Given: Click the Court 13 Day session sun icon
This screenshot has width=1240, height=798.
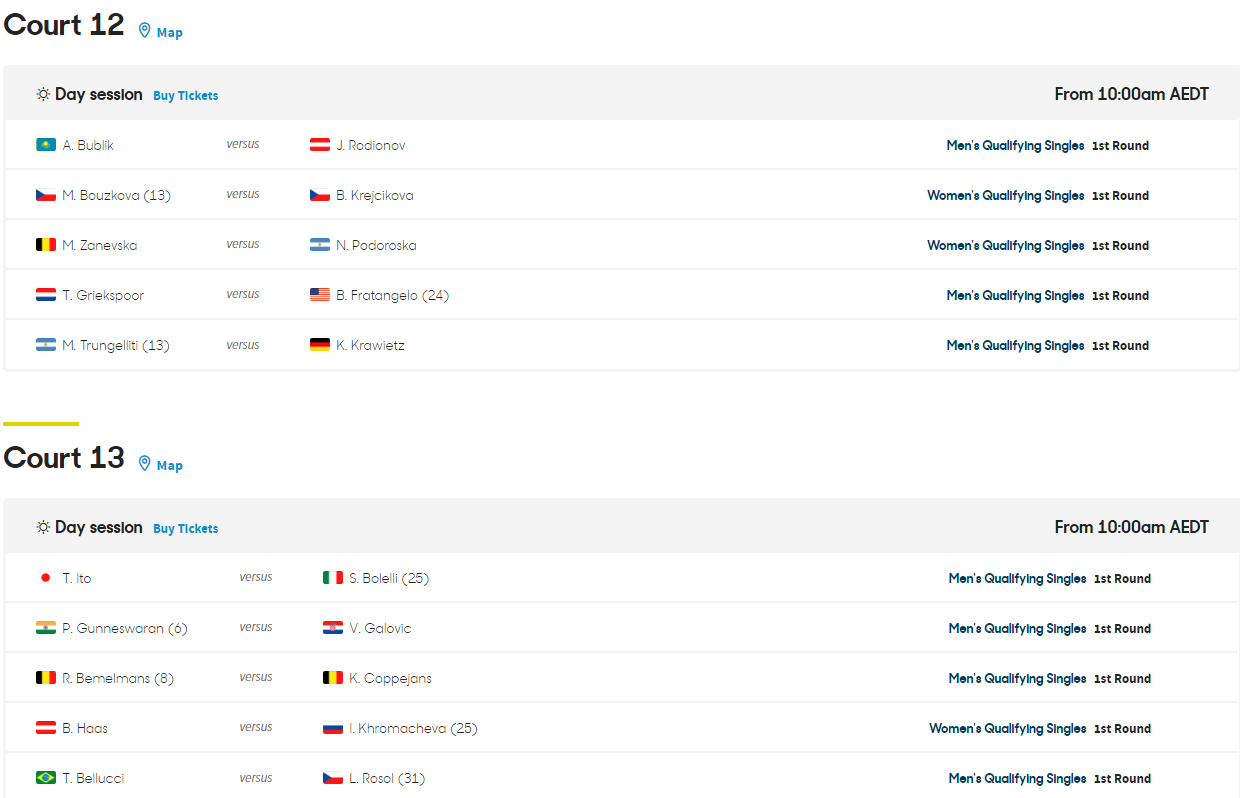Looking at the screenshot, I should tap(43, 527).
